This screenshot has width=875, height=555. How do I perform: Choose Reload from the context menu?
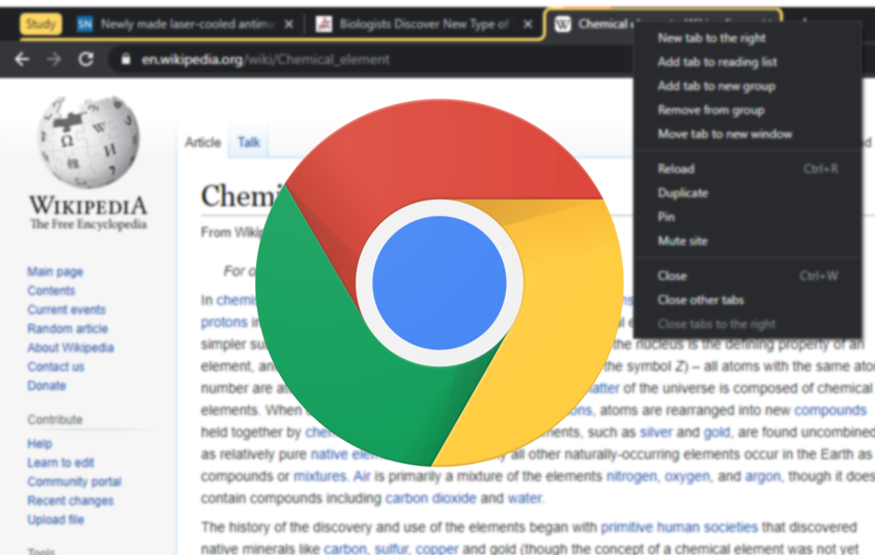pyautogui.click(x=748, y=169)
